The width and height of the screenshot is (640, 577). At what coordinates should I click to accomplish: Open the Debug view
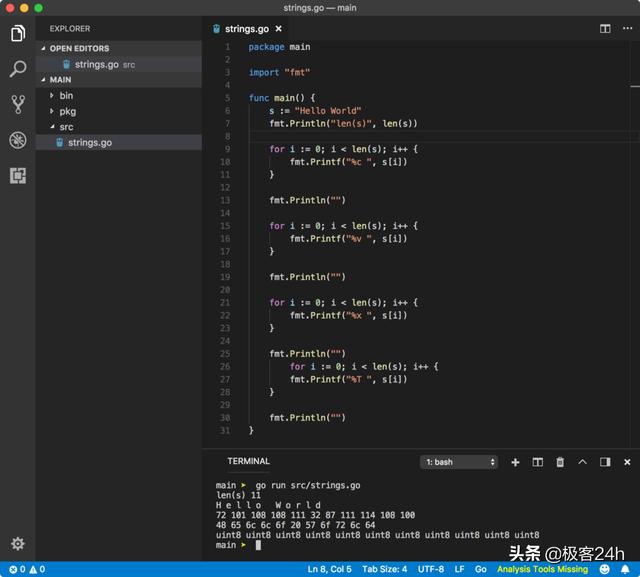coord(18,140)
